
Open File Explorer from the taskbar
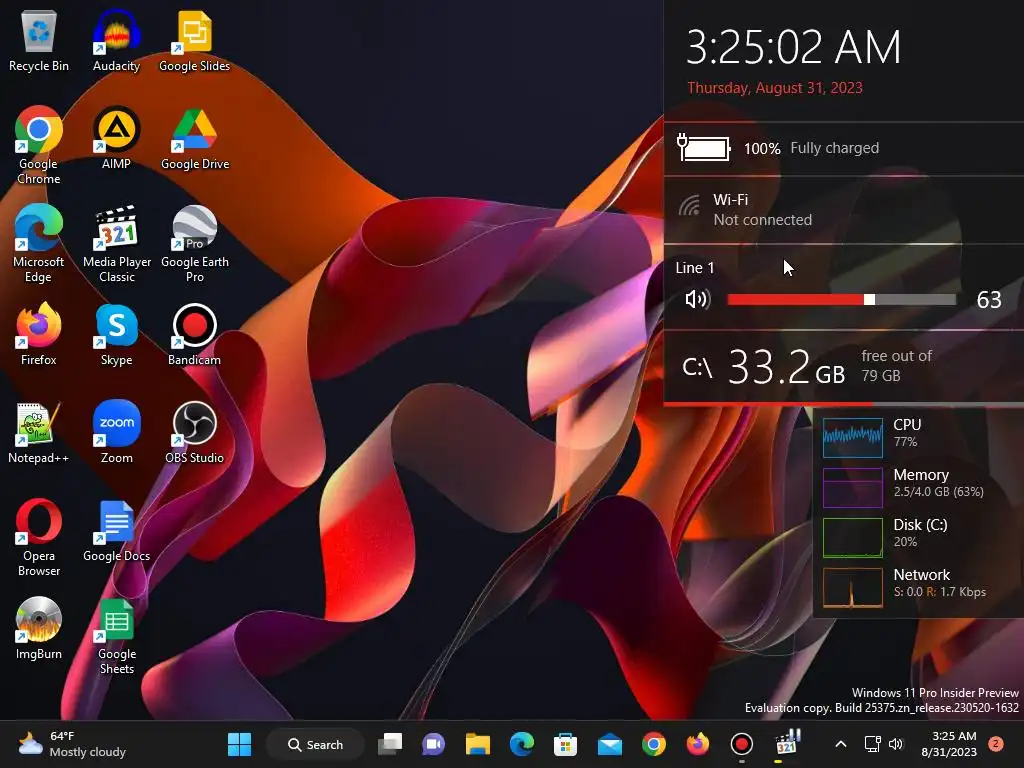[477, 744]
